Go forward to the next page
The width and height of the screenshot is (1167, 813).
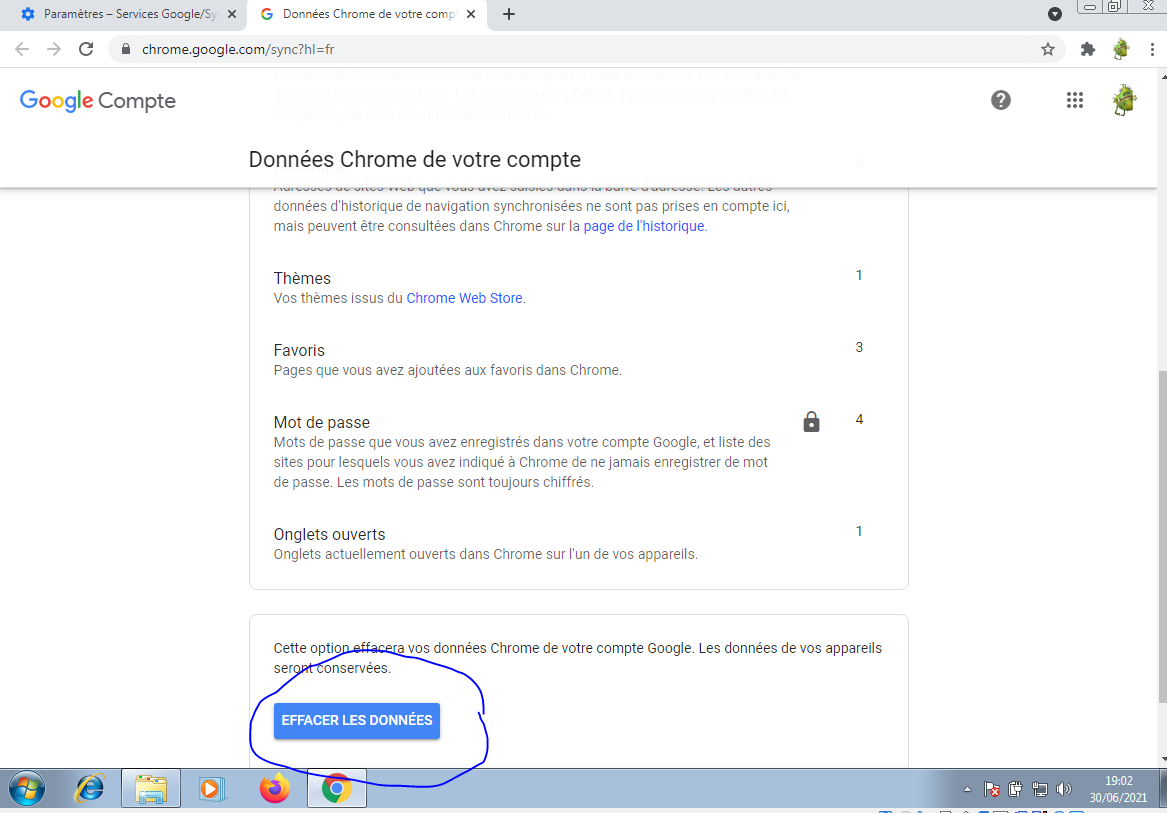click(54, 49)
